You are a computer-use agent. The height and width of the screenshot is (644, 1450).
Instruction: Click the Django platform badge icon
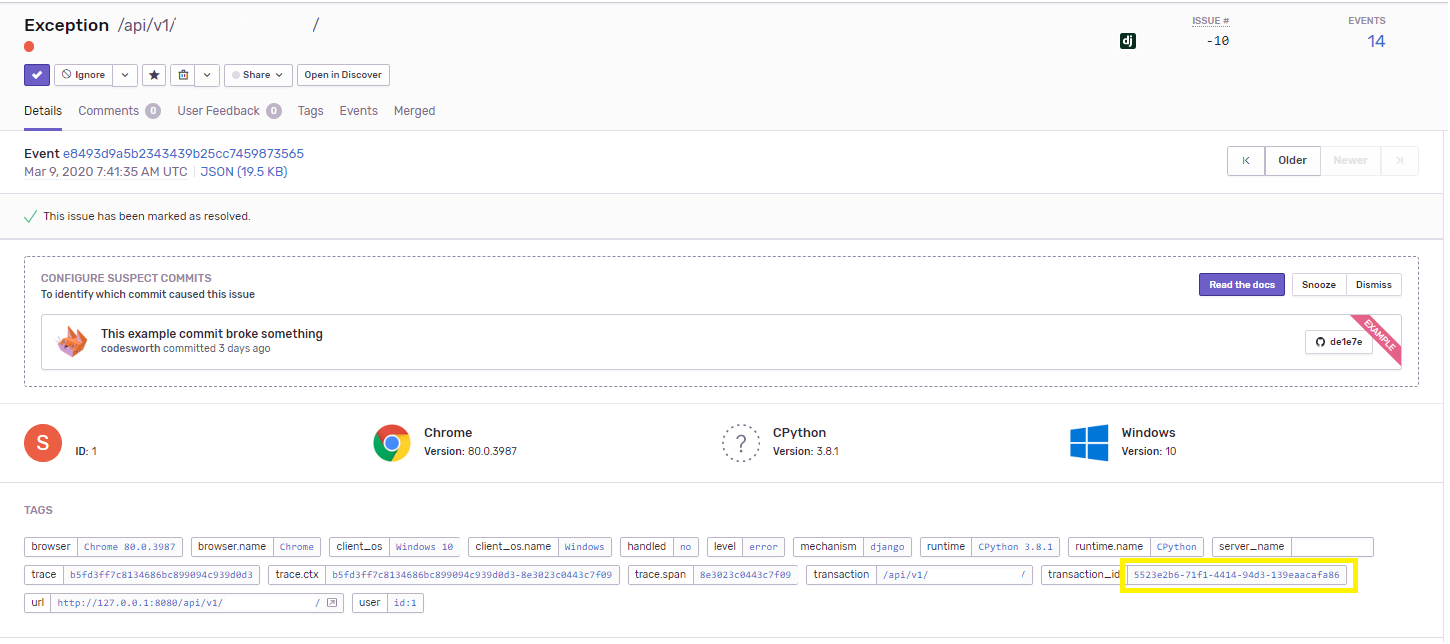coord(1127,41)
